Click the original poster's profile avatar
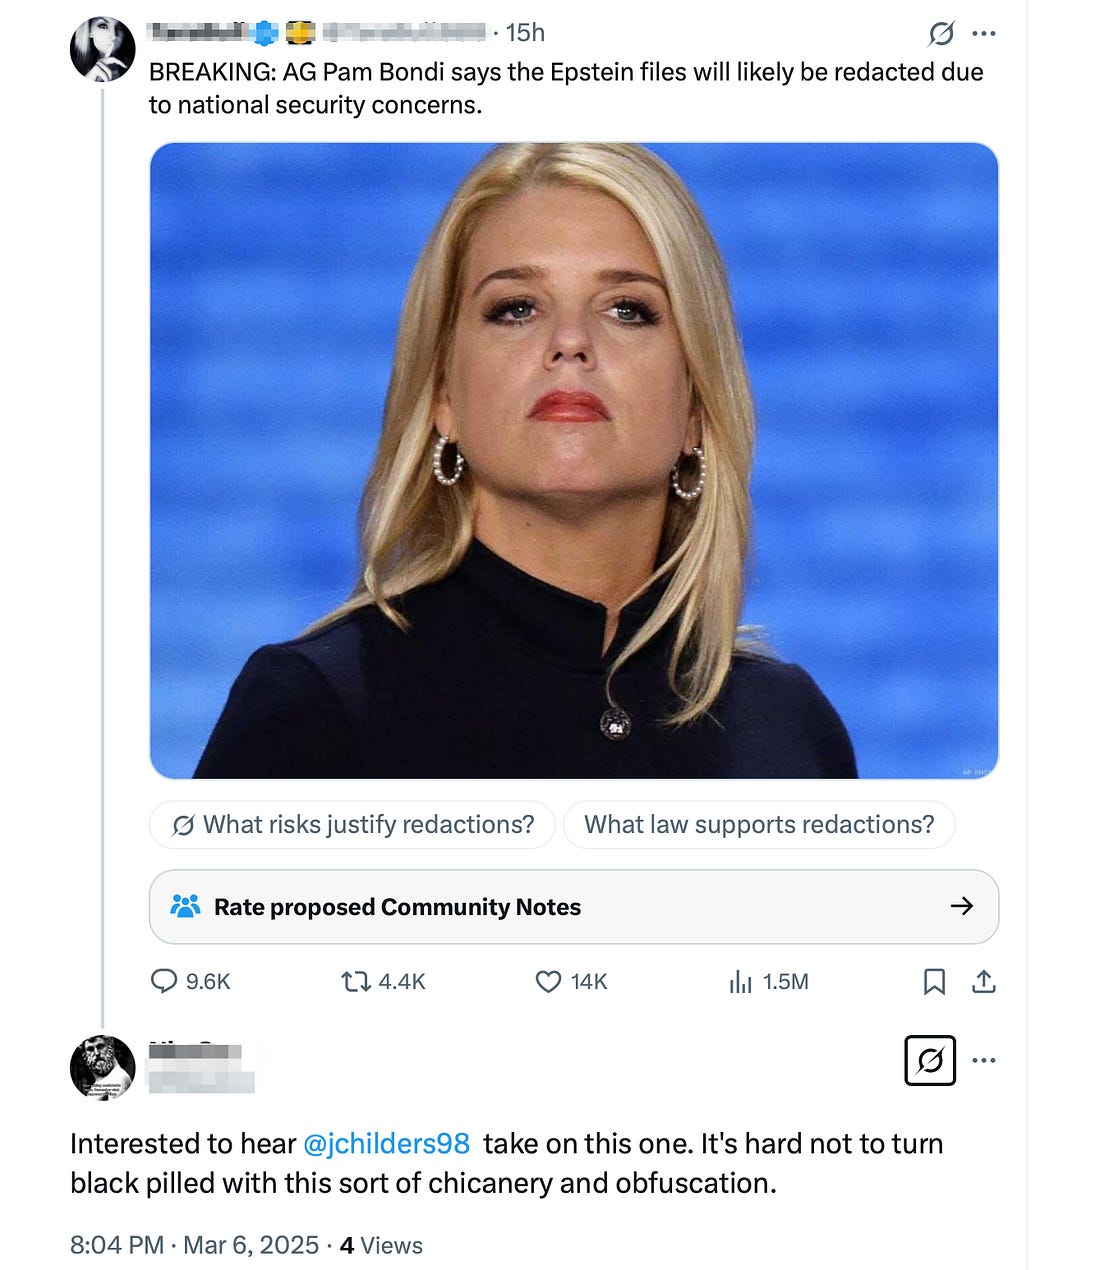 (103, 49)
